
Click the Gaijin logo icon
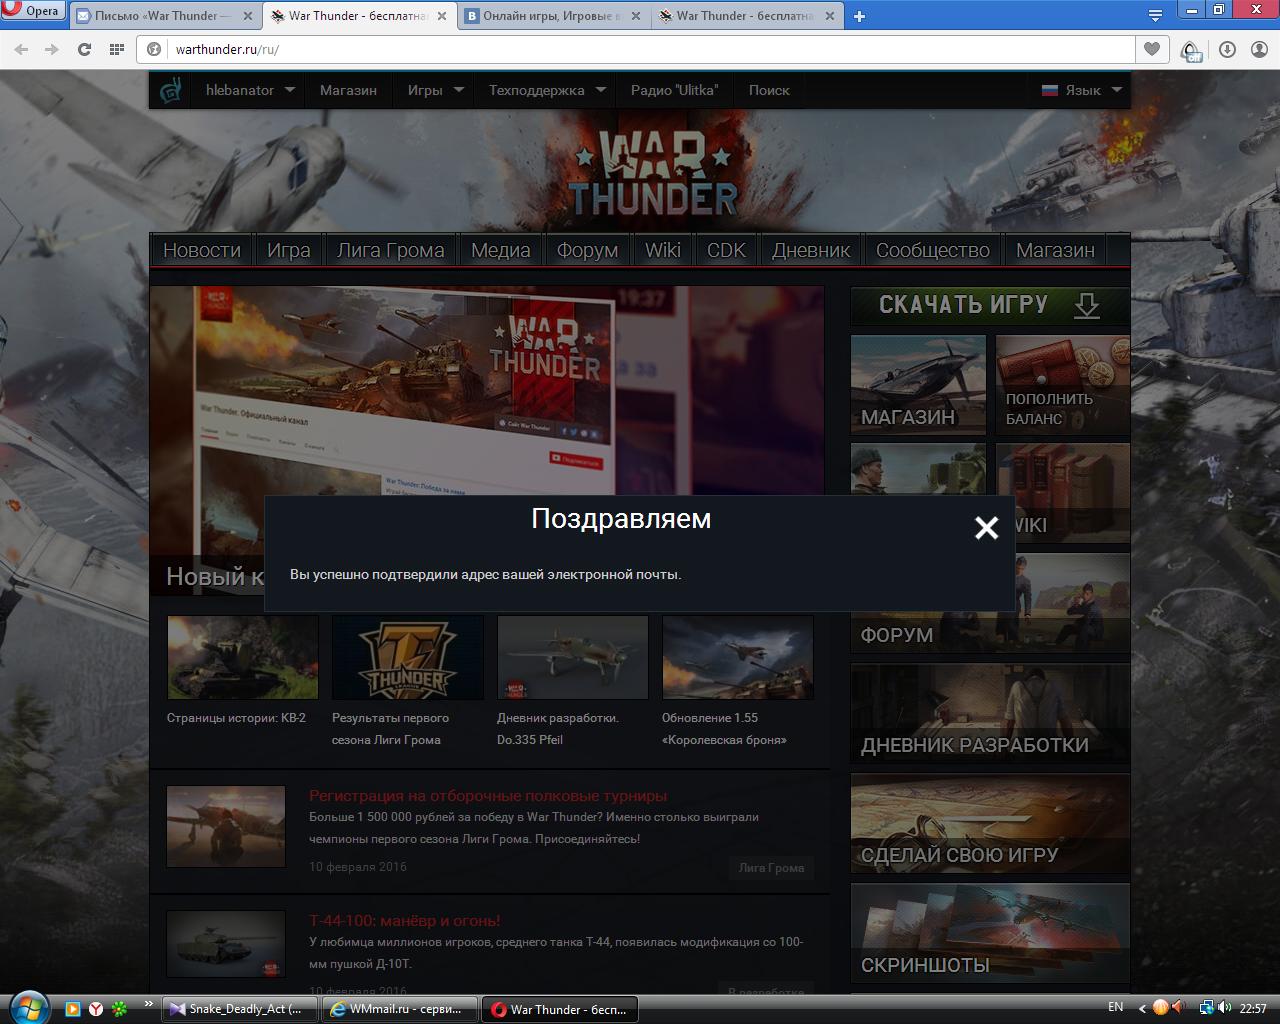coord(172,90)
